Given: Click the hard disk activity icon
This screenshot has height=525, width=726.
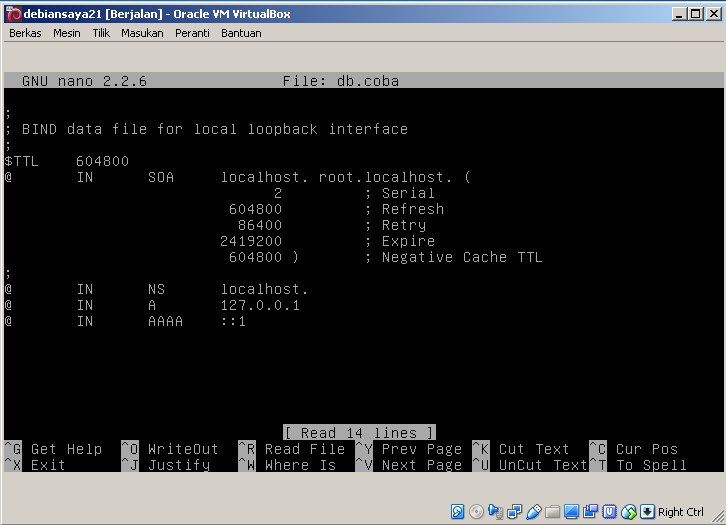Looking at the screenshot, I should tap(457, 512).
